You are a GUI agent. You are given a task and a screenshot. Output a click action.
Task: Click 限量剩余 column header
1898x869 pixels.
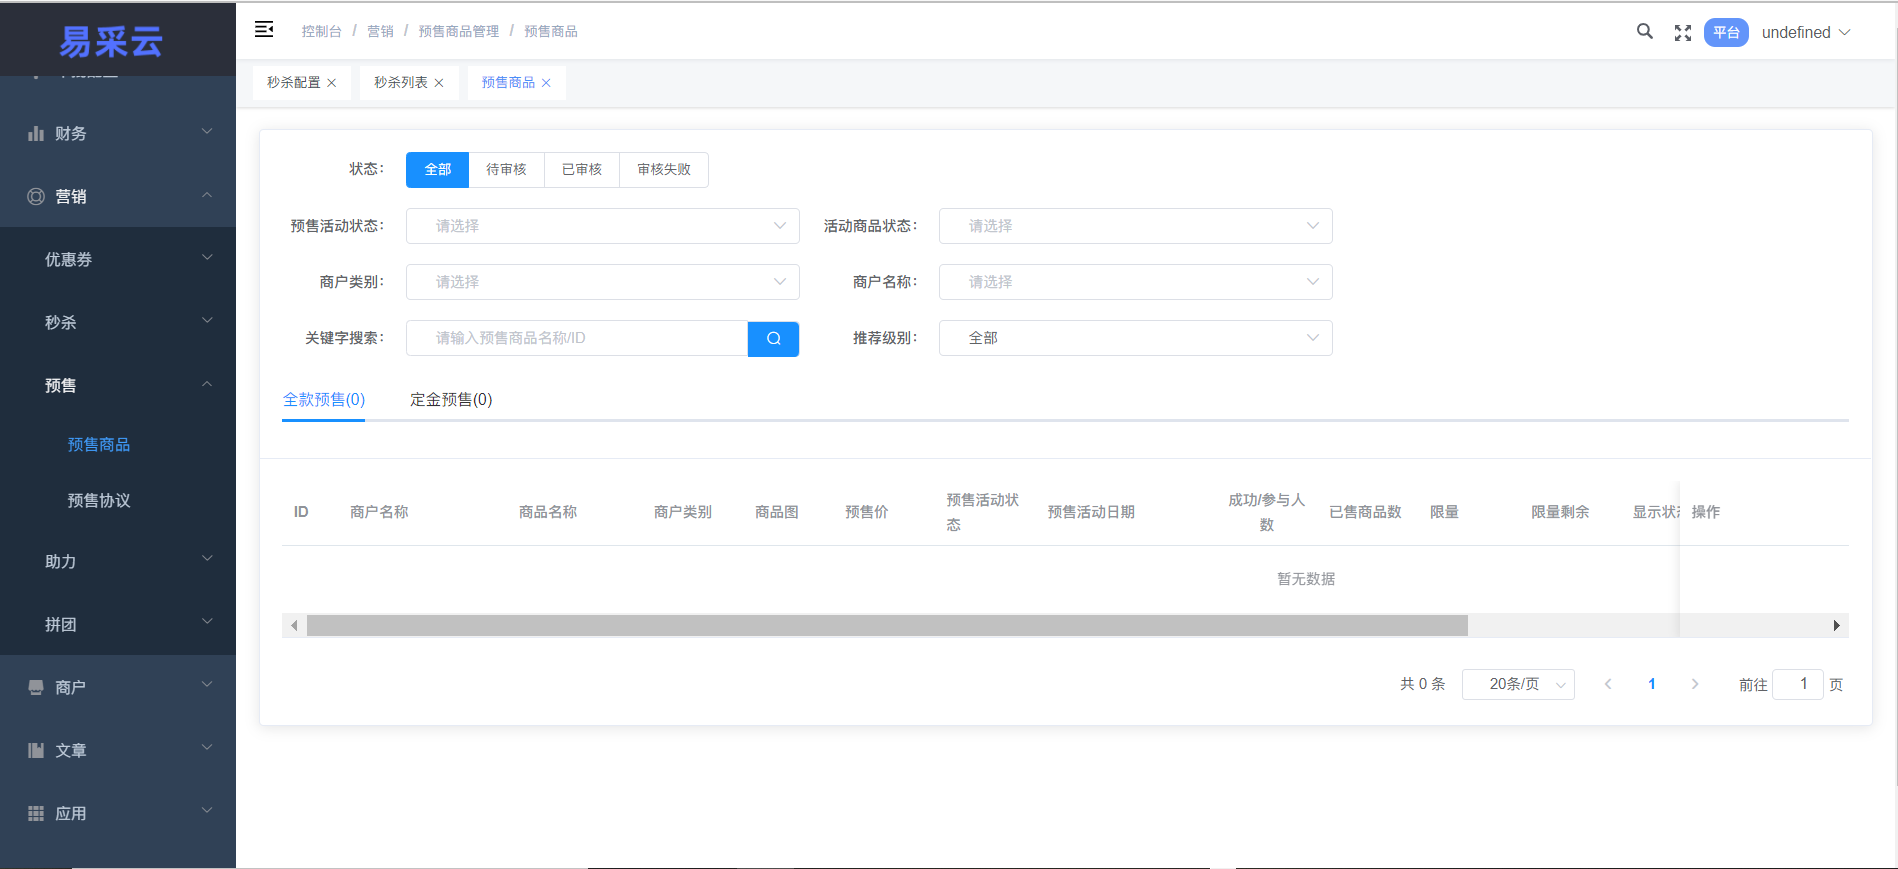point(1560,512)
